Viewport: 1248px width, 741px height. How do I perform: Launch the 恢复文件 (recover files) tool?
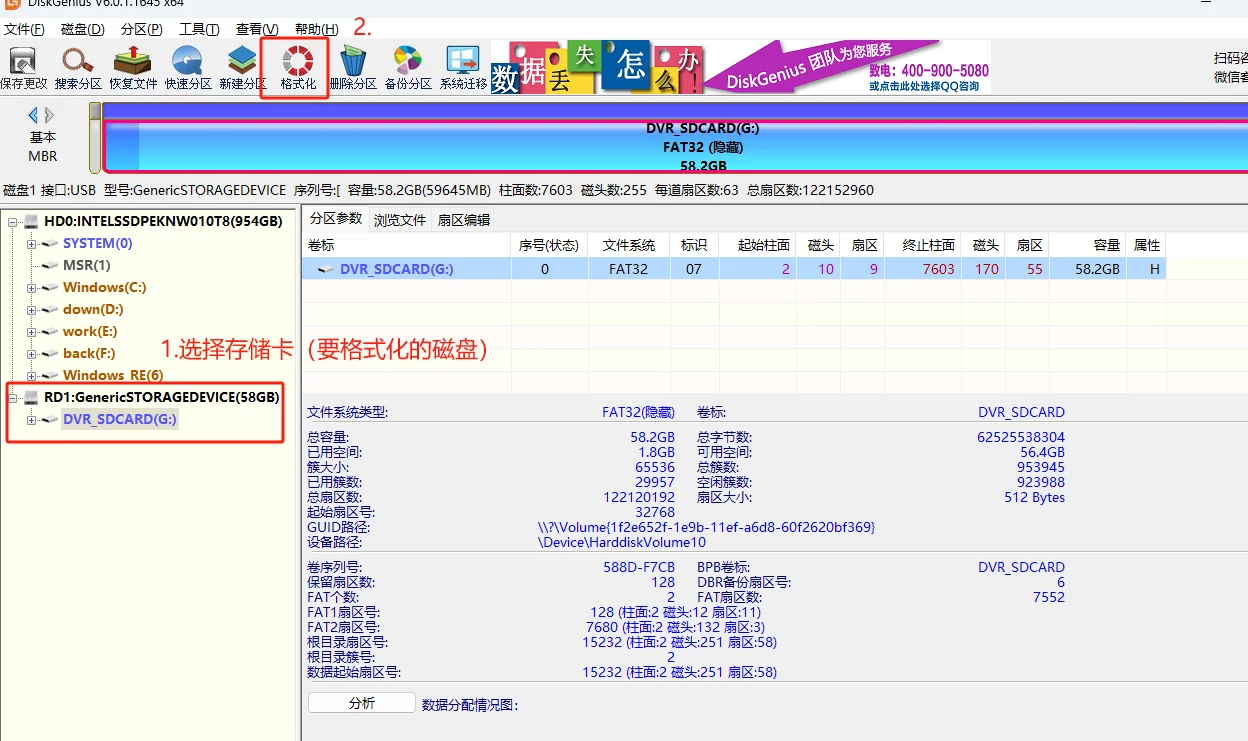click(133, 68)
